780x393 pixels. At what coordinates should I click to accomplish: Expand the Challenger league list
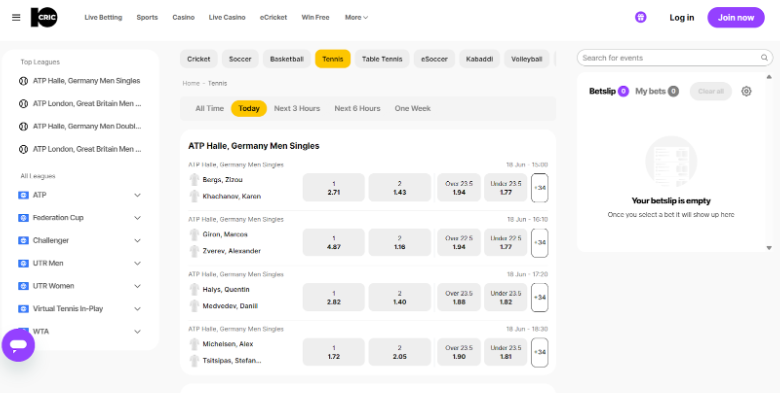pyautogui.click(x=138, y=240)
